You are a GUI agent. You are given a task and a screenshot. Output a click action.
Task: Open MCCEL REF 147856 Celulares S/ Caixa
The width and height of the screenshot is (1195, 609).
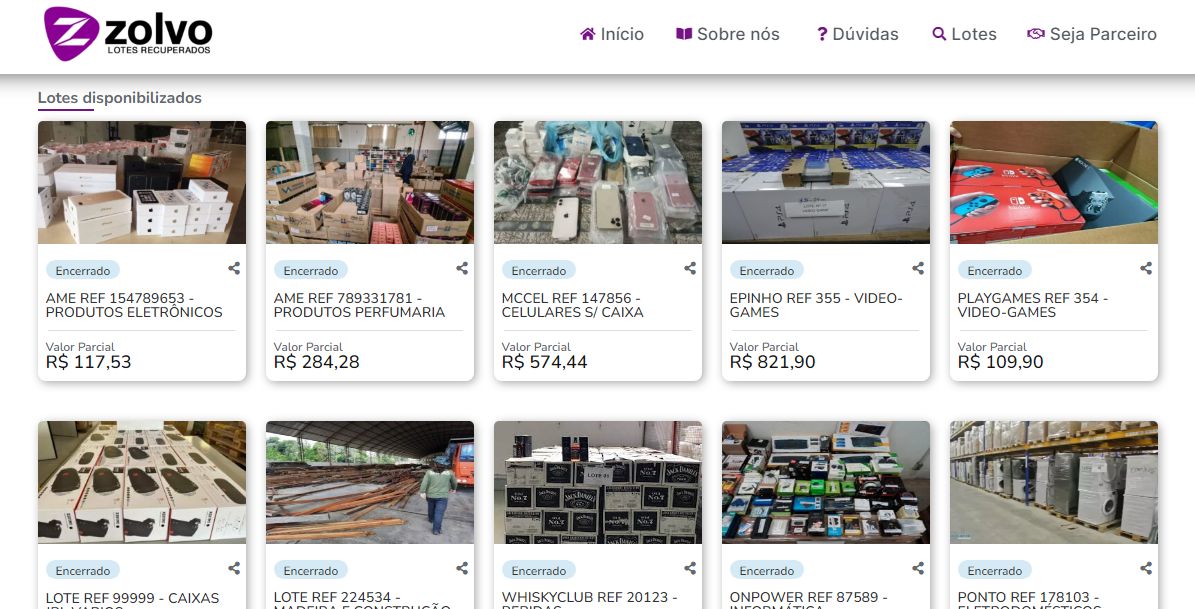[572, 305]
